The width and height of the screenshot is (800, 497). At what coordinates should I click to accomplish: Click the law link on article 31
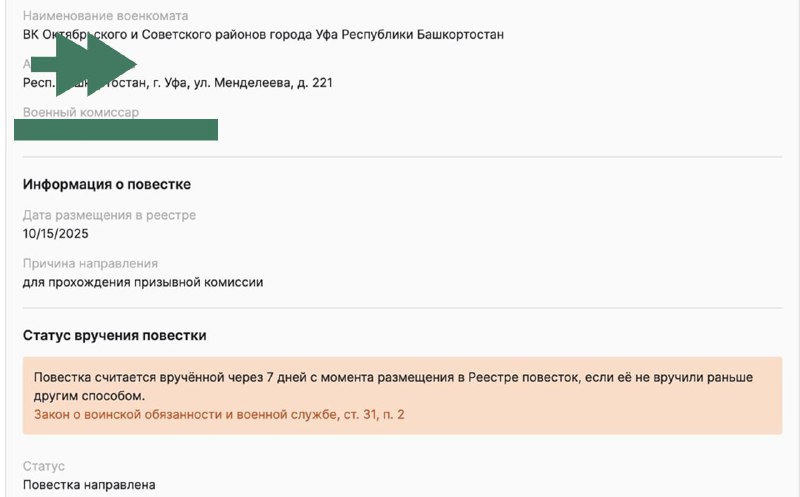pos(219,414)
